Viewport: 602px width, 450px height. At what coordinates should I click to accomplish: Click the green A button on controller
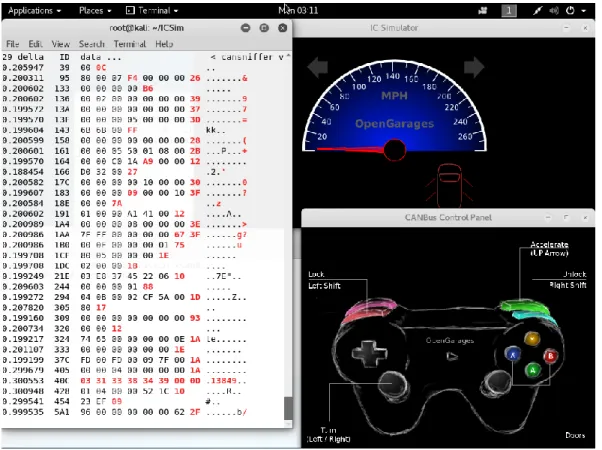pyautogui.click(x=533, y=370)
